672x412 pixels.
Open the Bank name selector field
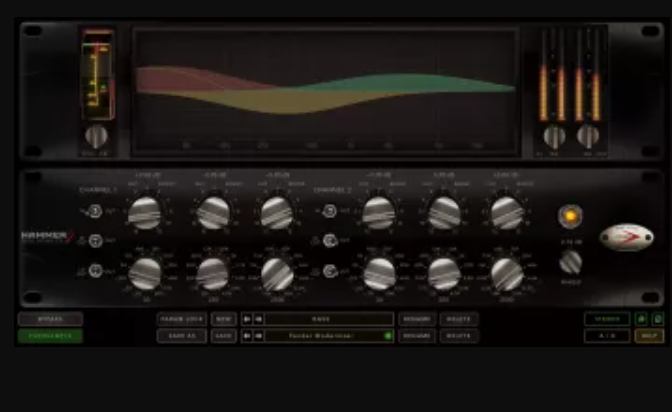pyautogui.click(x=329, y=319)
